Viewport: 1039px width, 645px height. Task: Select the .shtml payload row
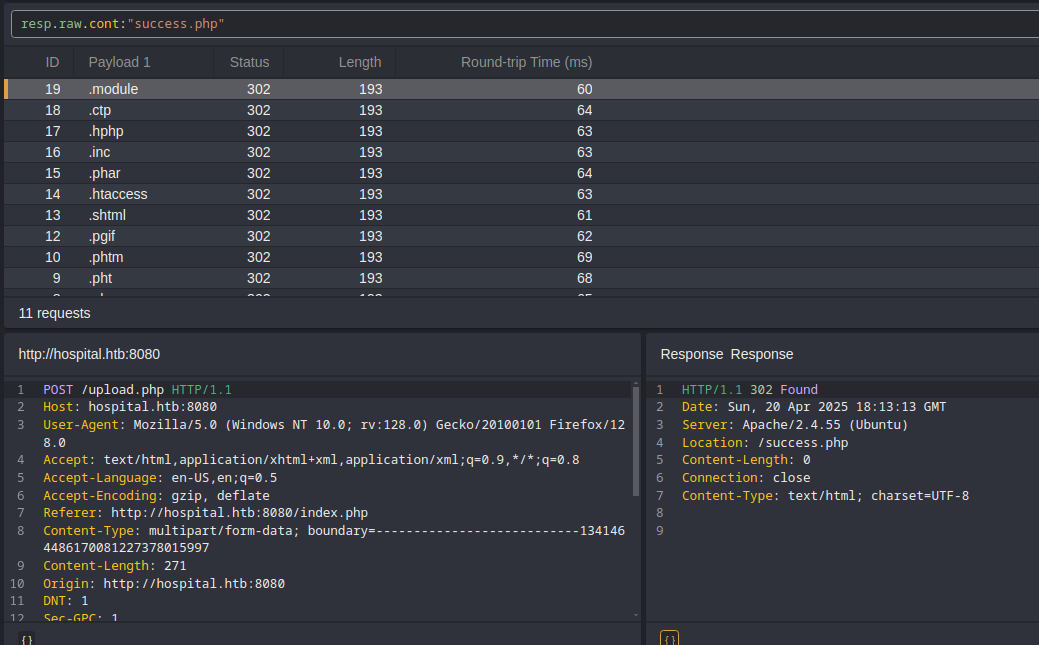click(521, 215)
